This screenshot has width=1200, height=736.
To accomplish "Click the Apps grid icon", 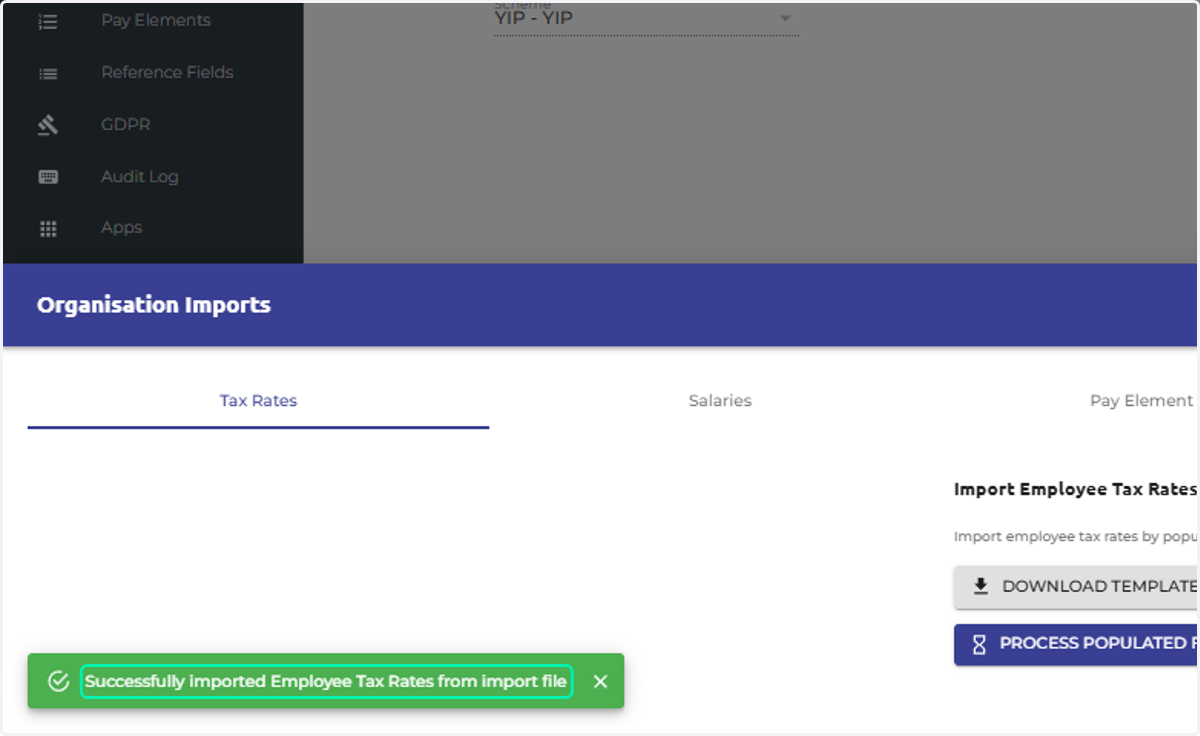I will [x=48, y=228].
